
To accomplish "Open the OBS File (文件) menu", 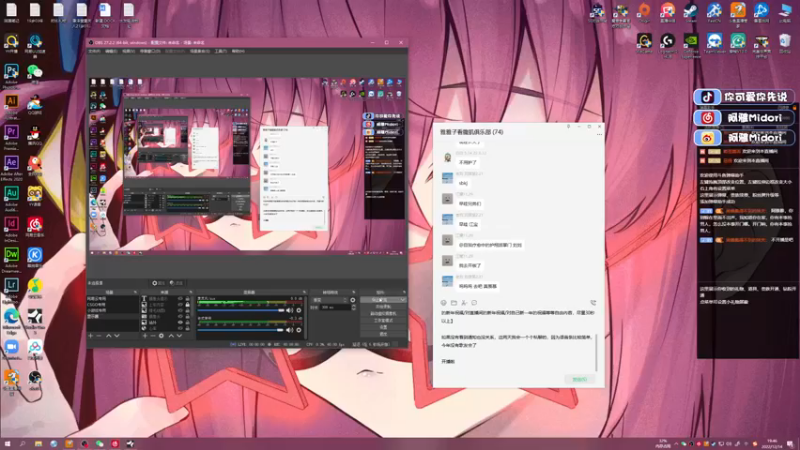I will pyautogui.click(x=94, y=51).
